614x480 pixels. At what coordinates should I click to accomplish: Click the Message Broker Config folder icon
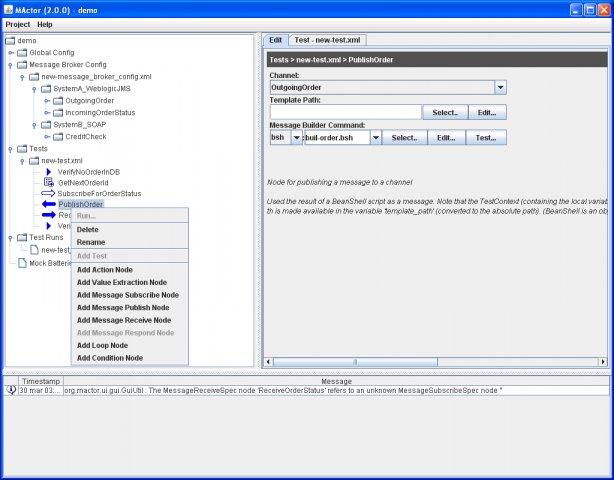click(x=22, y=65)
